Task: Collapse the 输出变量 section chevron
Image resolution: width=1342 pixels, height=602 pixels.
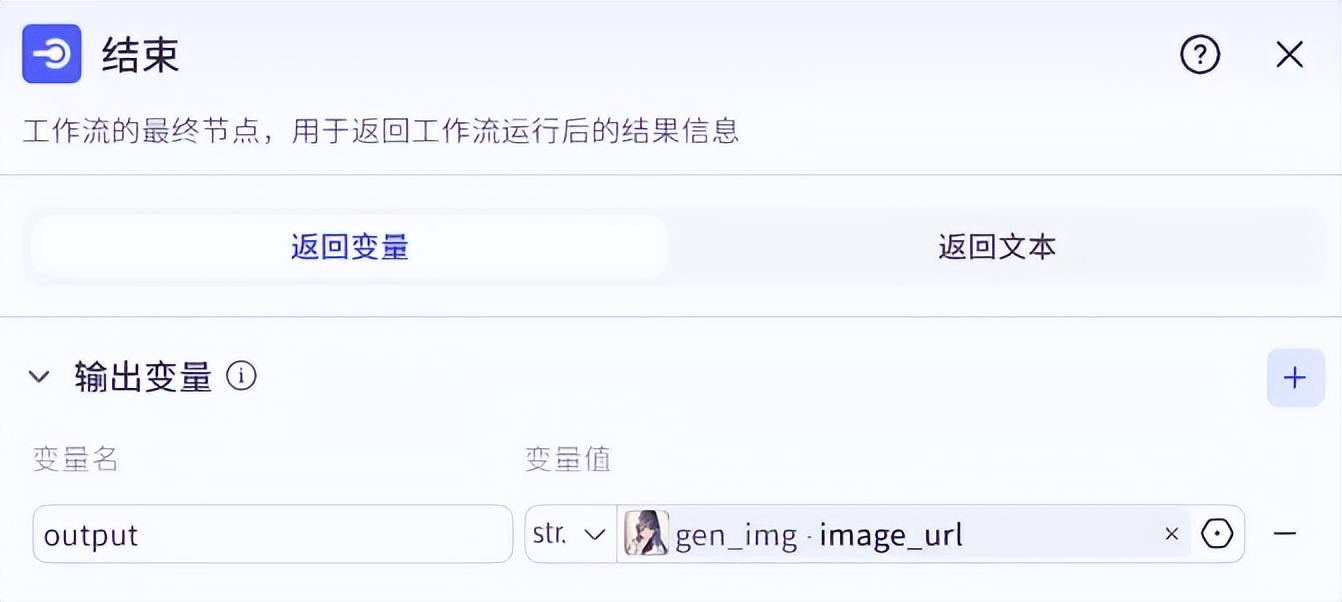Action: 39,377
